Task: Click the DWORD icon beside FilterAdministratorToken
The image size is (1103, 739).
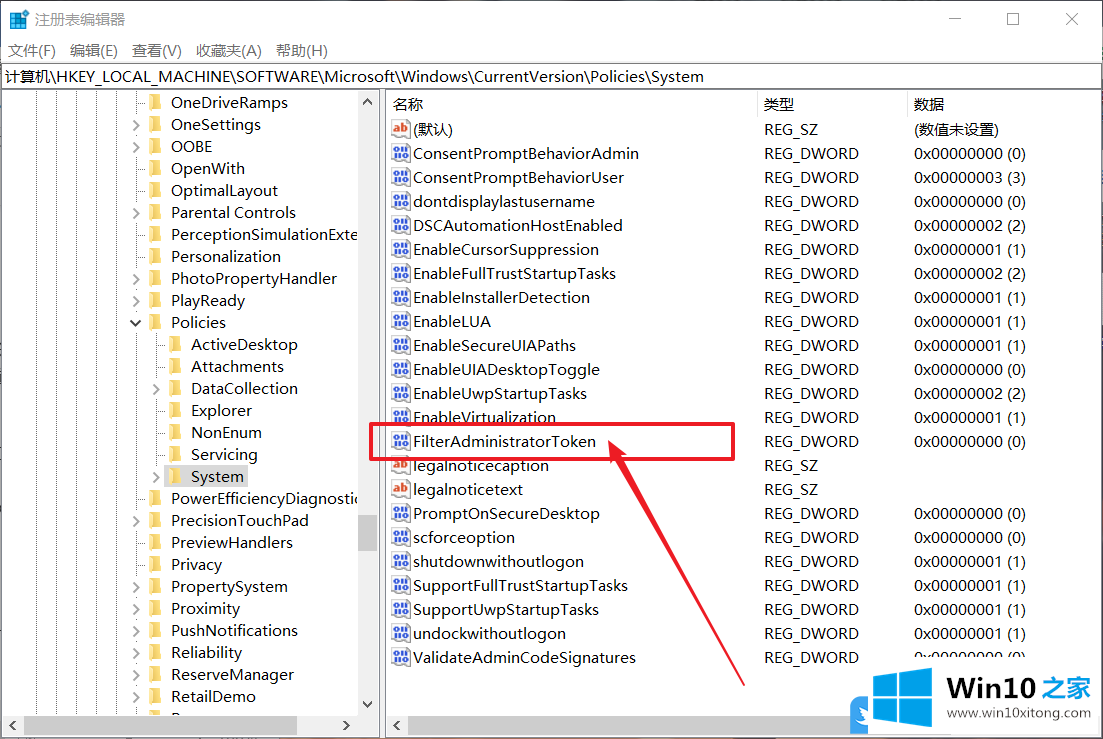Action: tap(400, 442)
